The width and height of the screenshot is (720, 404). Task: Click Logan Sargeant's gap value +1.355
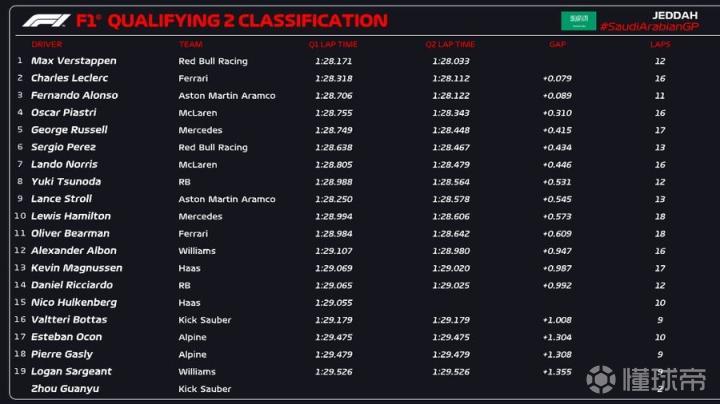point(557,371)
